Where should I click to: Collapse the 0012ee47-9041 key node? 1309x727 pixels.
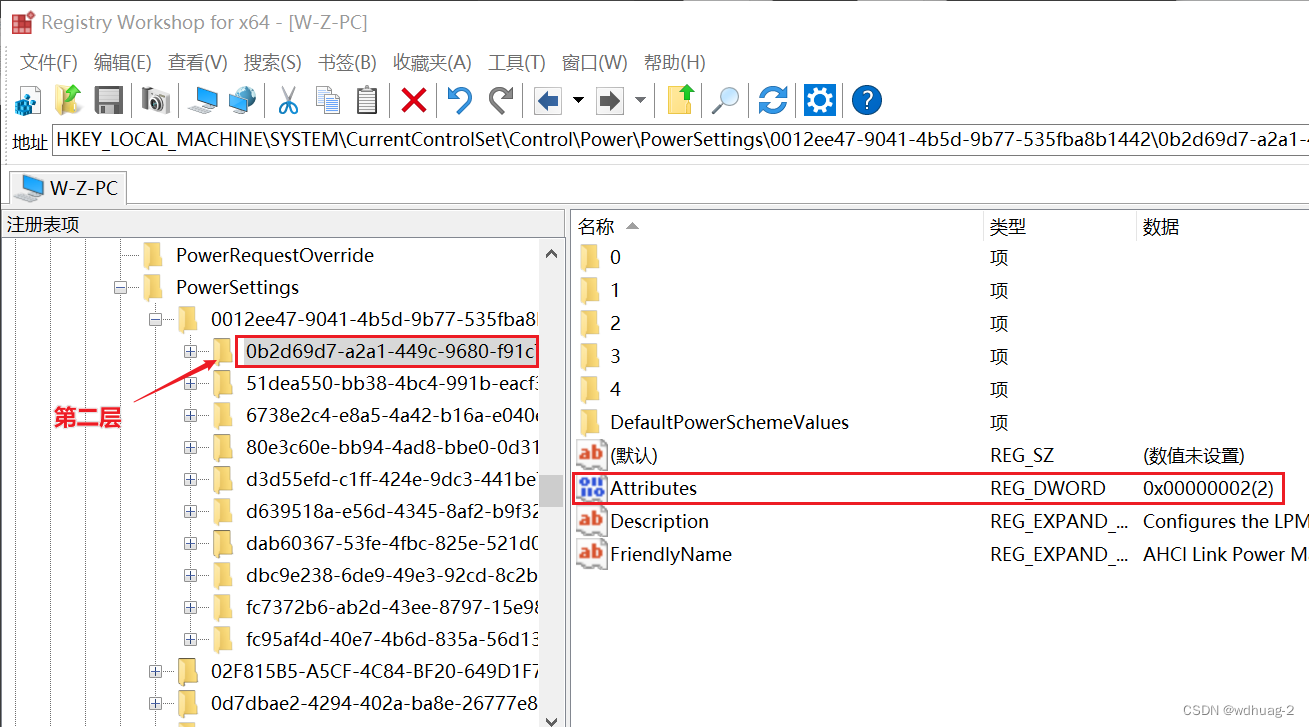pyautogui.click(x=155, y=320)
